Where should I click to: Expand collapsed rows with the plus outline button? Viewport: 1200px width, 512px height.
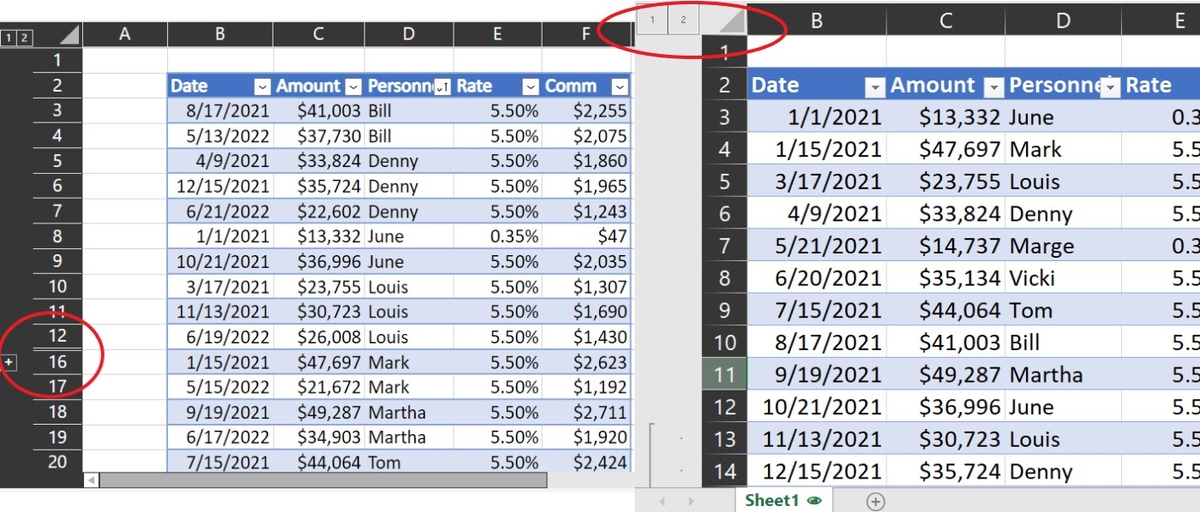pyautogui.click(x=9, y=361)
